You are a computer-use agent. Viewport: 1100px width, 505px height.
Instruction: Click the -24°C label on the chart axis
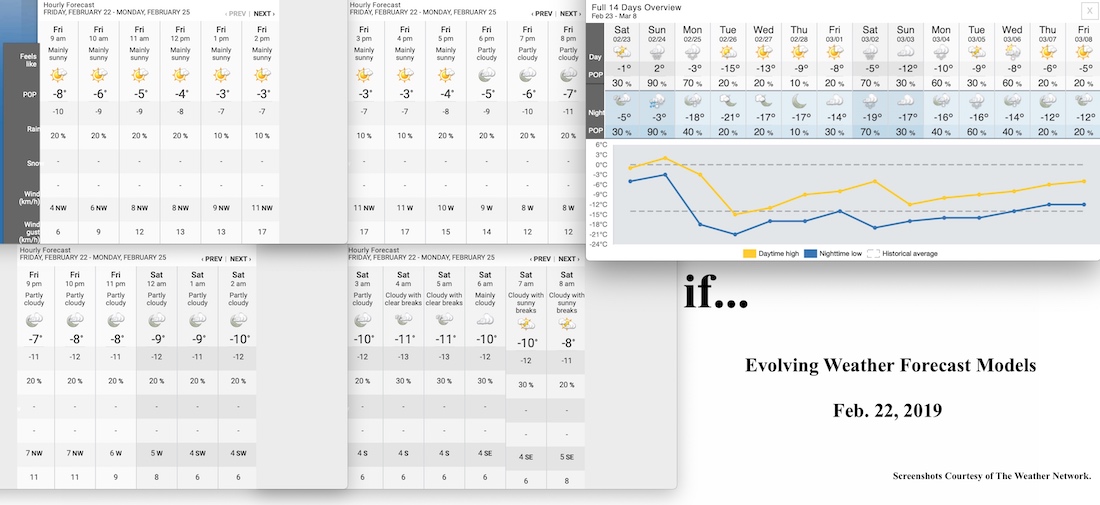pos(600,244)
